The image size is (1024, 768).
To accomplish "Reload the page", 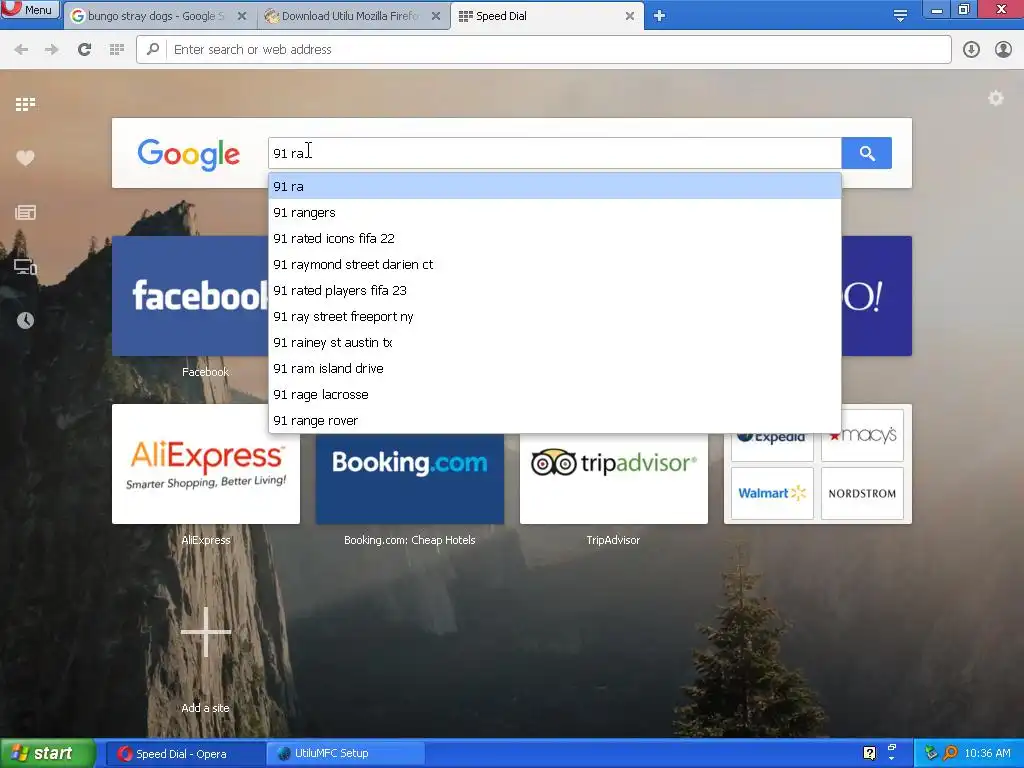I will (x=84, y=50).
